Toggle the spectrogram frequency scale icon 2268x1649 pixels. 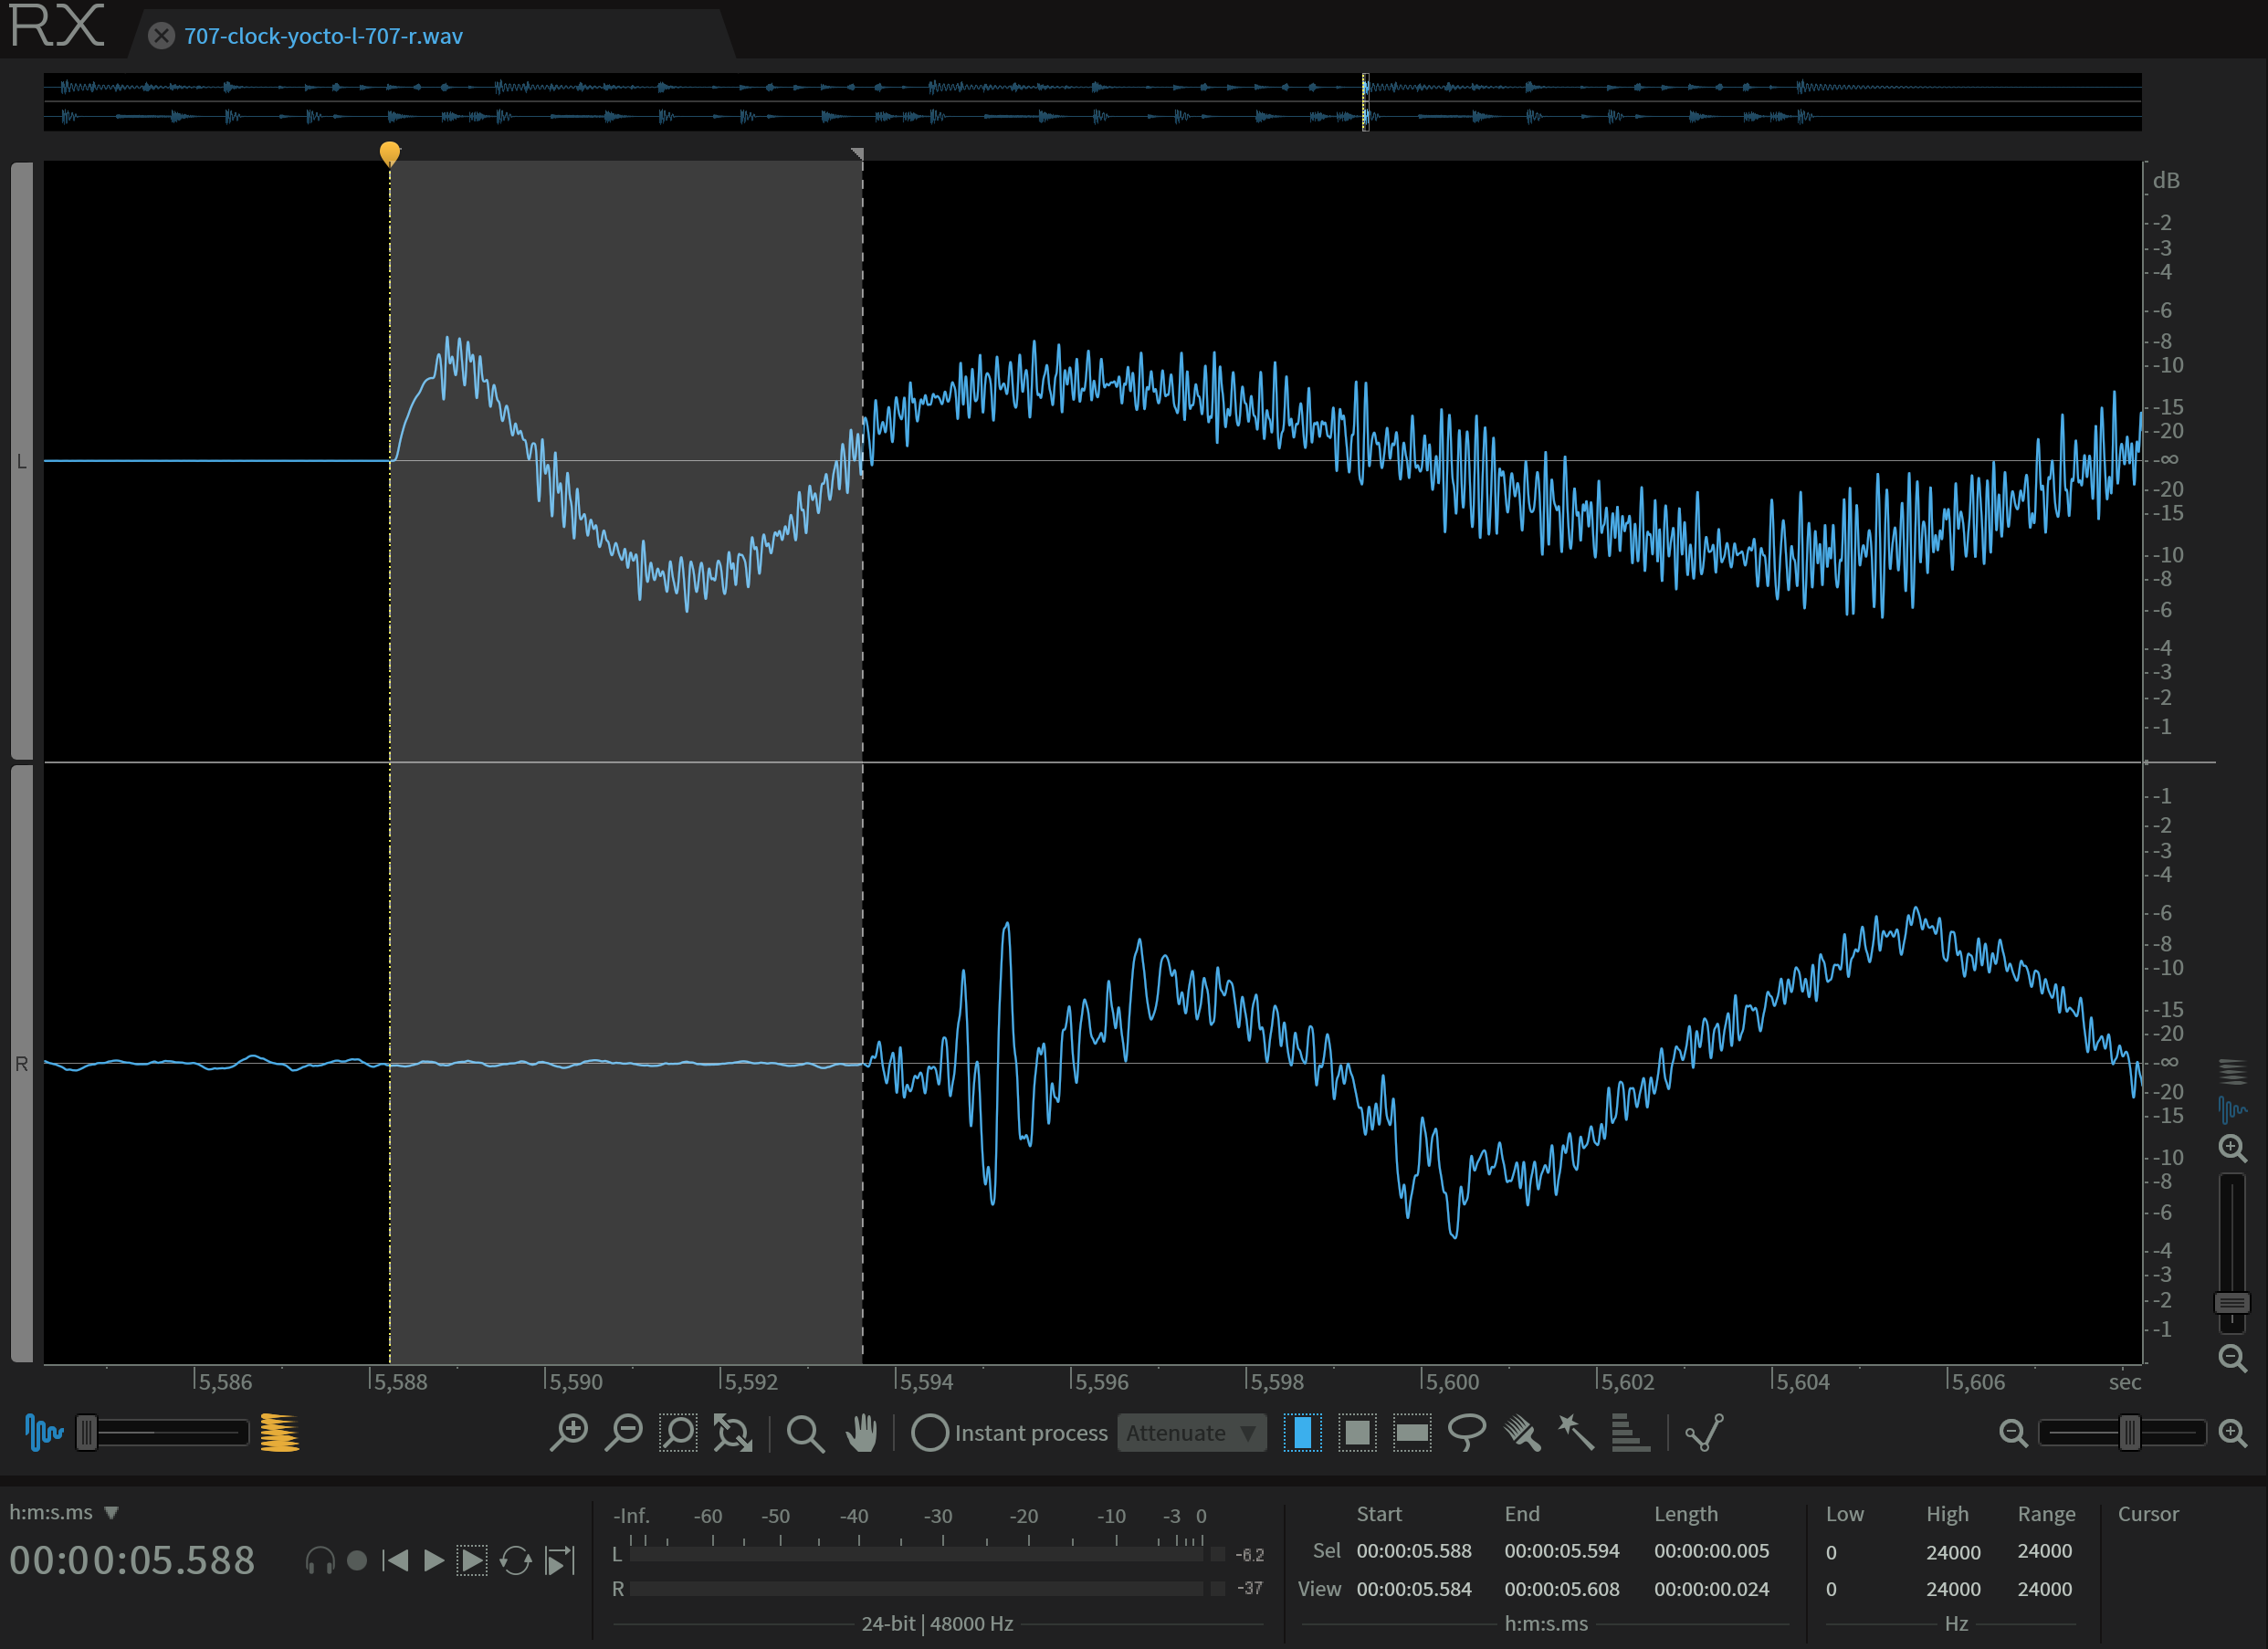2232,1071
